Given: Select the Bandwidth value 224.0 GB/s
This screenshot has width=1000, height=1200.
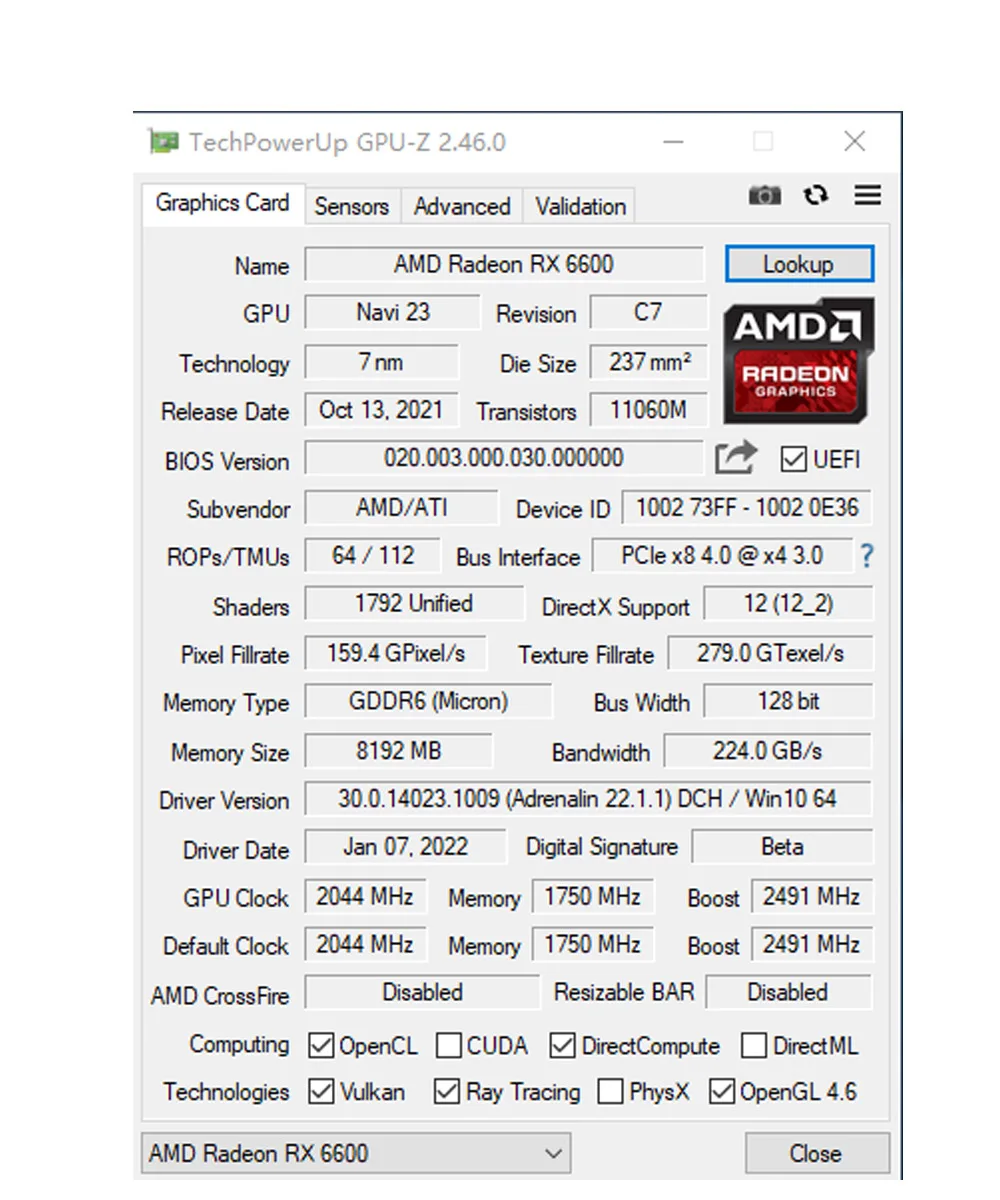Looking at the screenshot, I should pyautogui.click(x=768, y=750).
